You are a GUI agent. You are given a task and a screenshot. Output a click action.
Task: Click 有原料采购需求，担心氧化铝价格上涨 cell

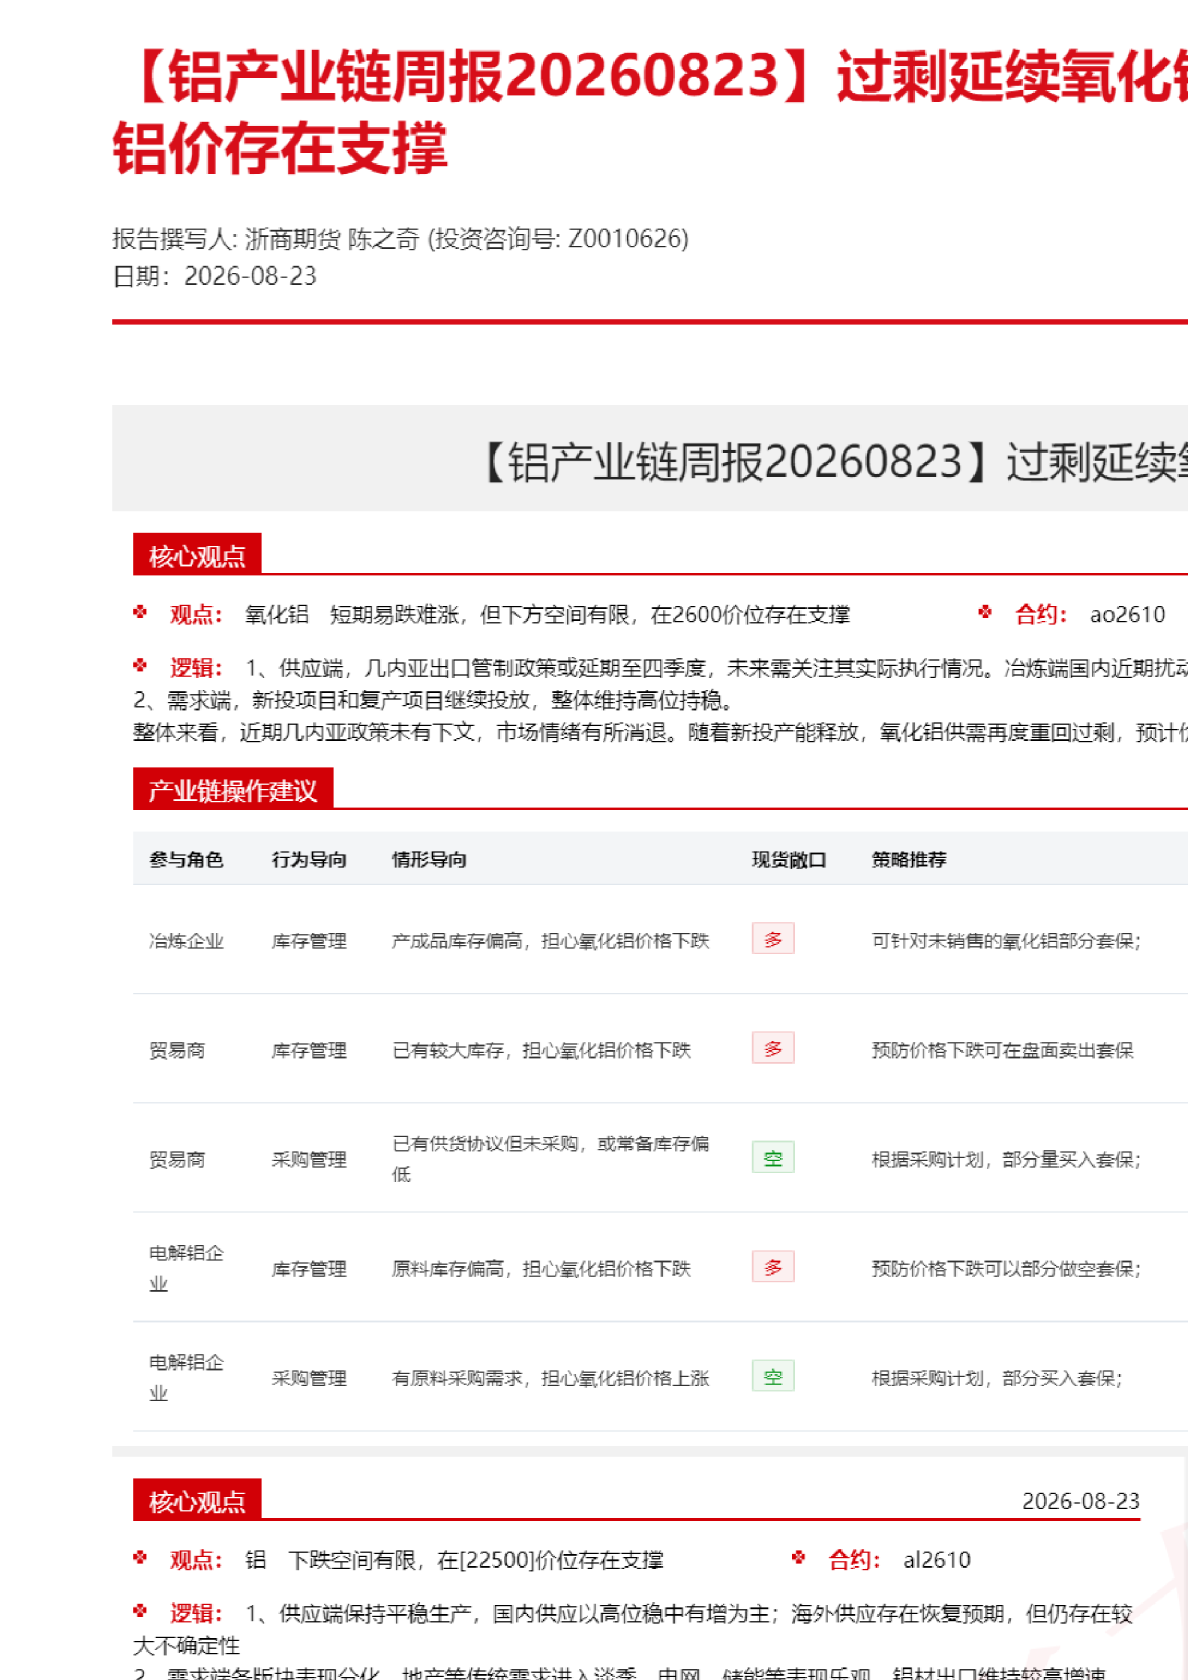[550, 1378]
